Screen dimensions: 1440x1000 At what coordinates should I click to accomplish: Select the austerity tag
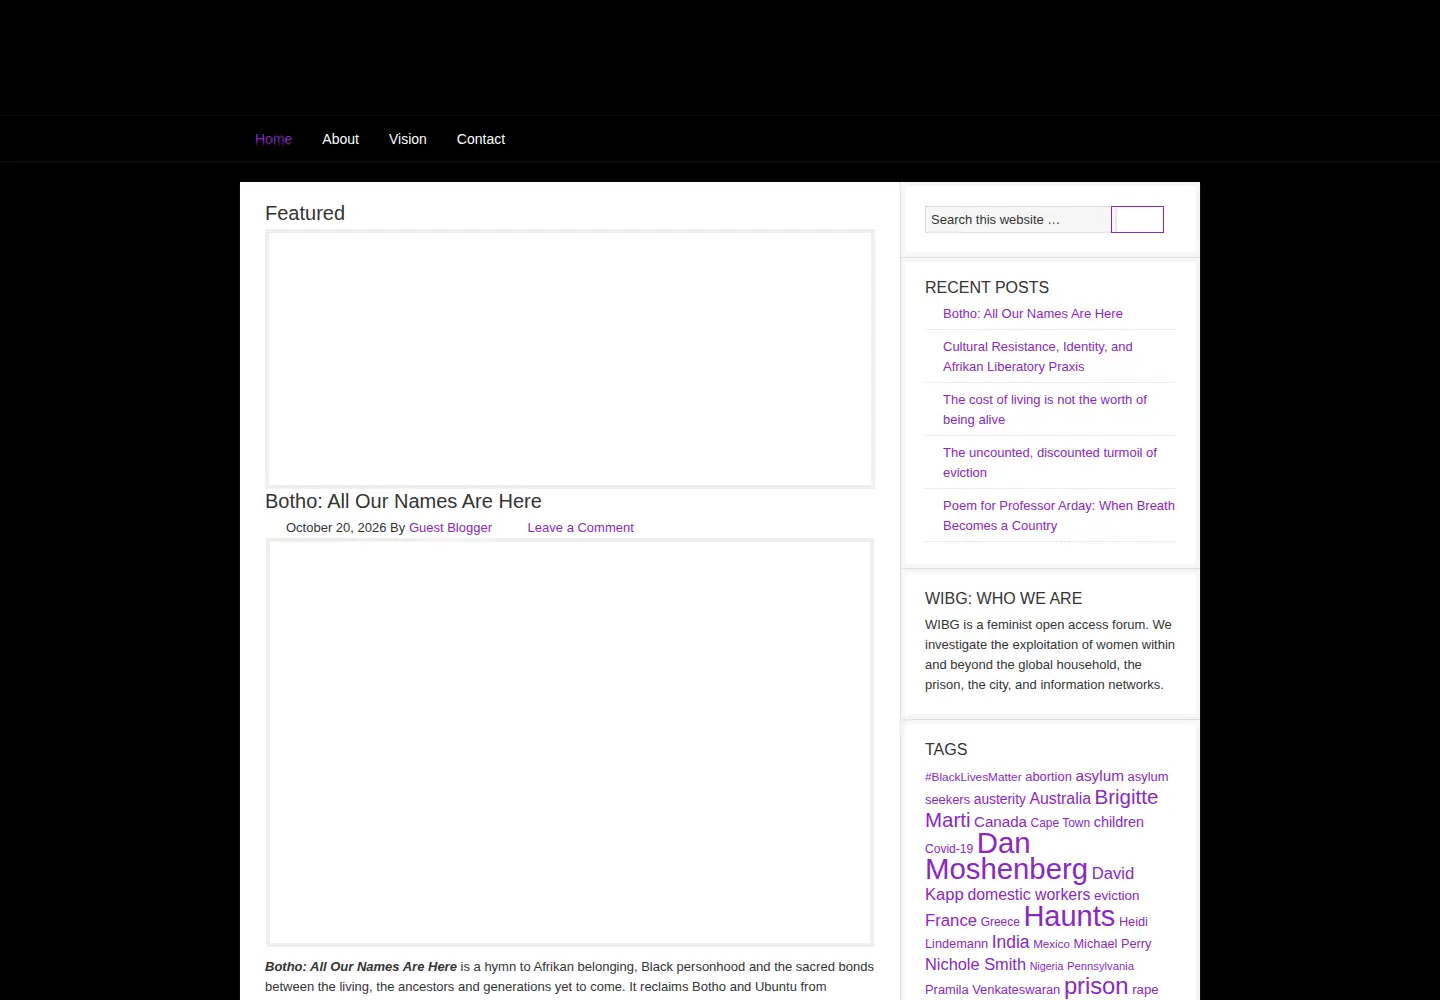(999, 799)
